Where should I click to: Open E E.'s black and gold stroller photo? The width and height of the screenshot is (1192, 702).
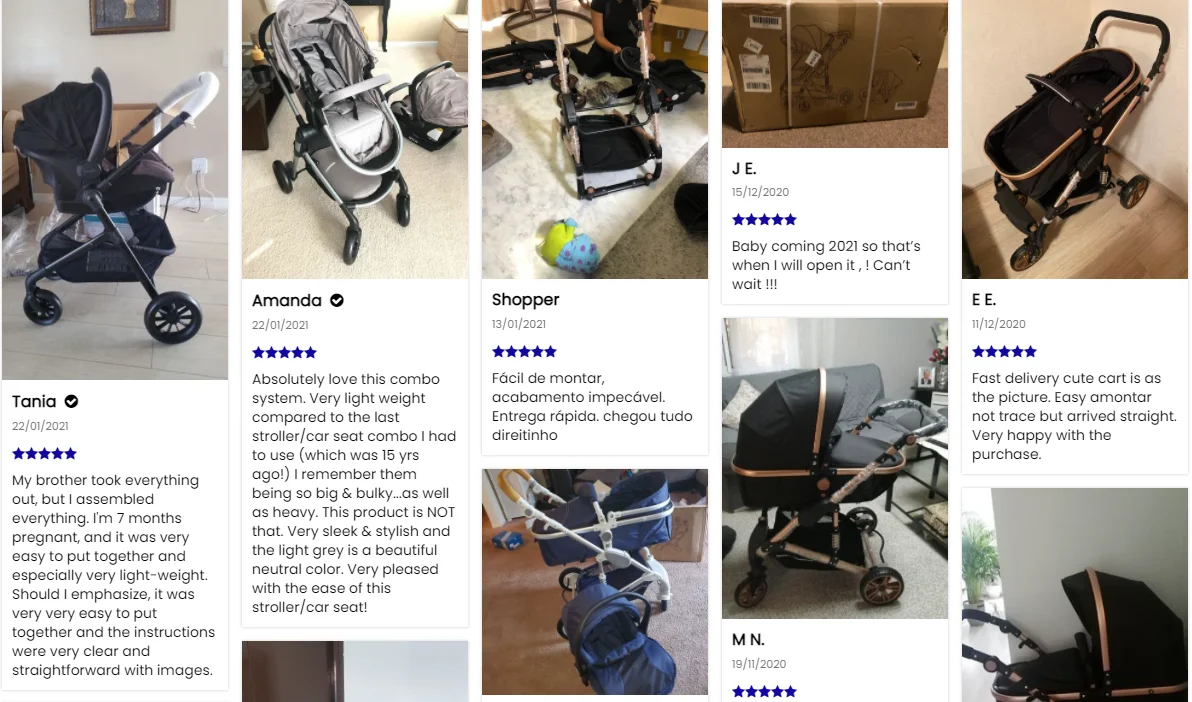click(x=1074, y=139)
